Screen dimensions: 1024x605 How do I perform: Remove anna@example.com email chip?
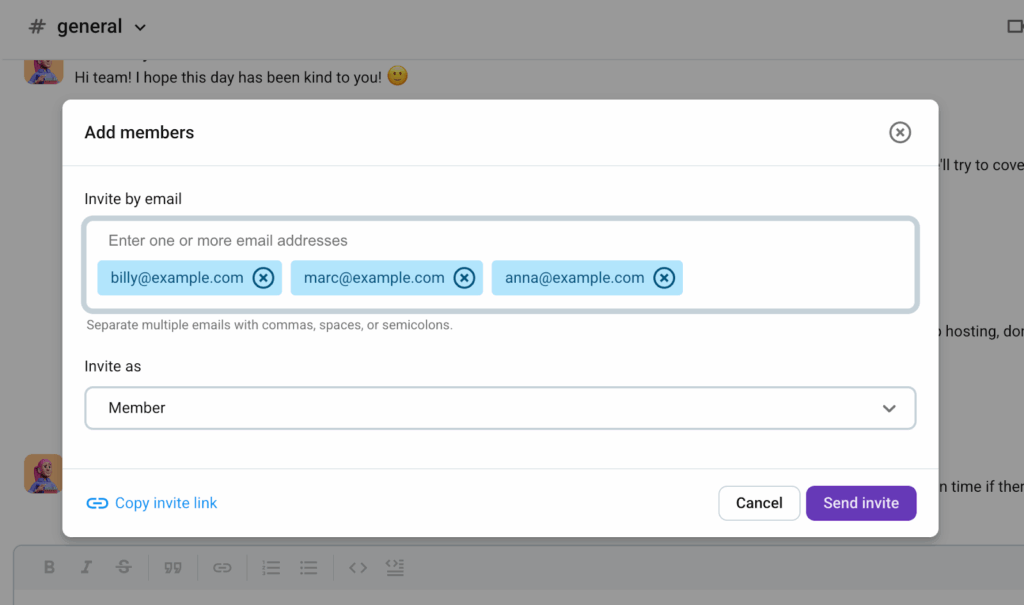pos(664,278)
